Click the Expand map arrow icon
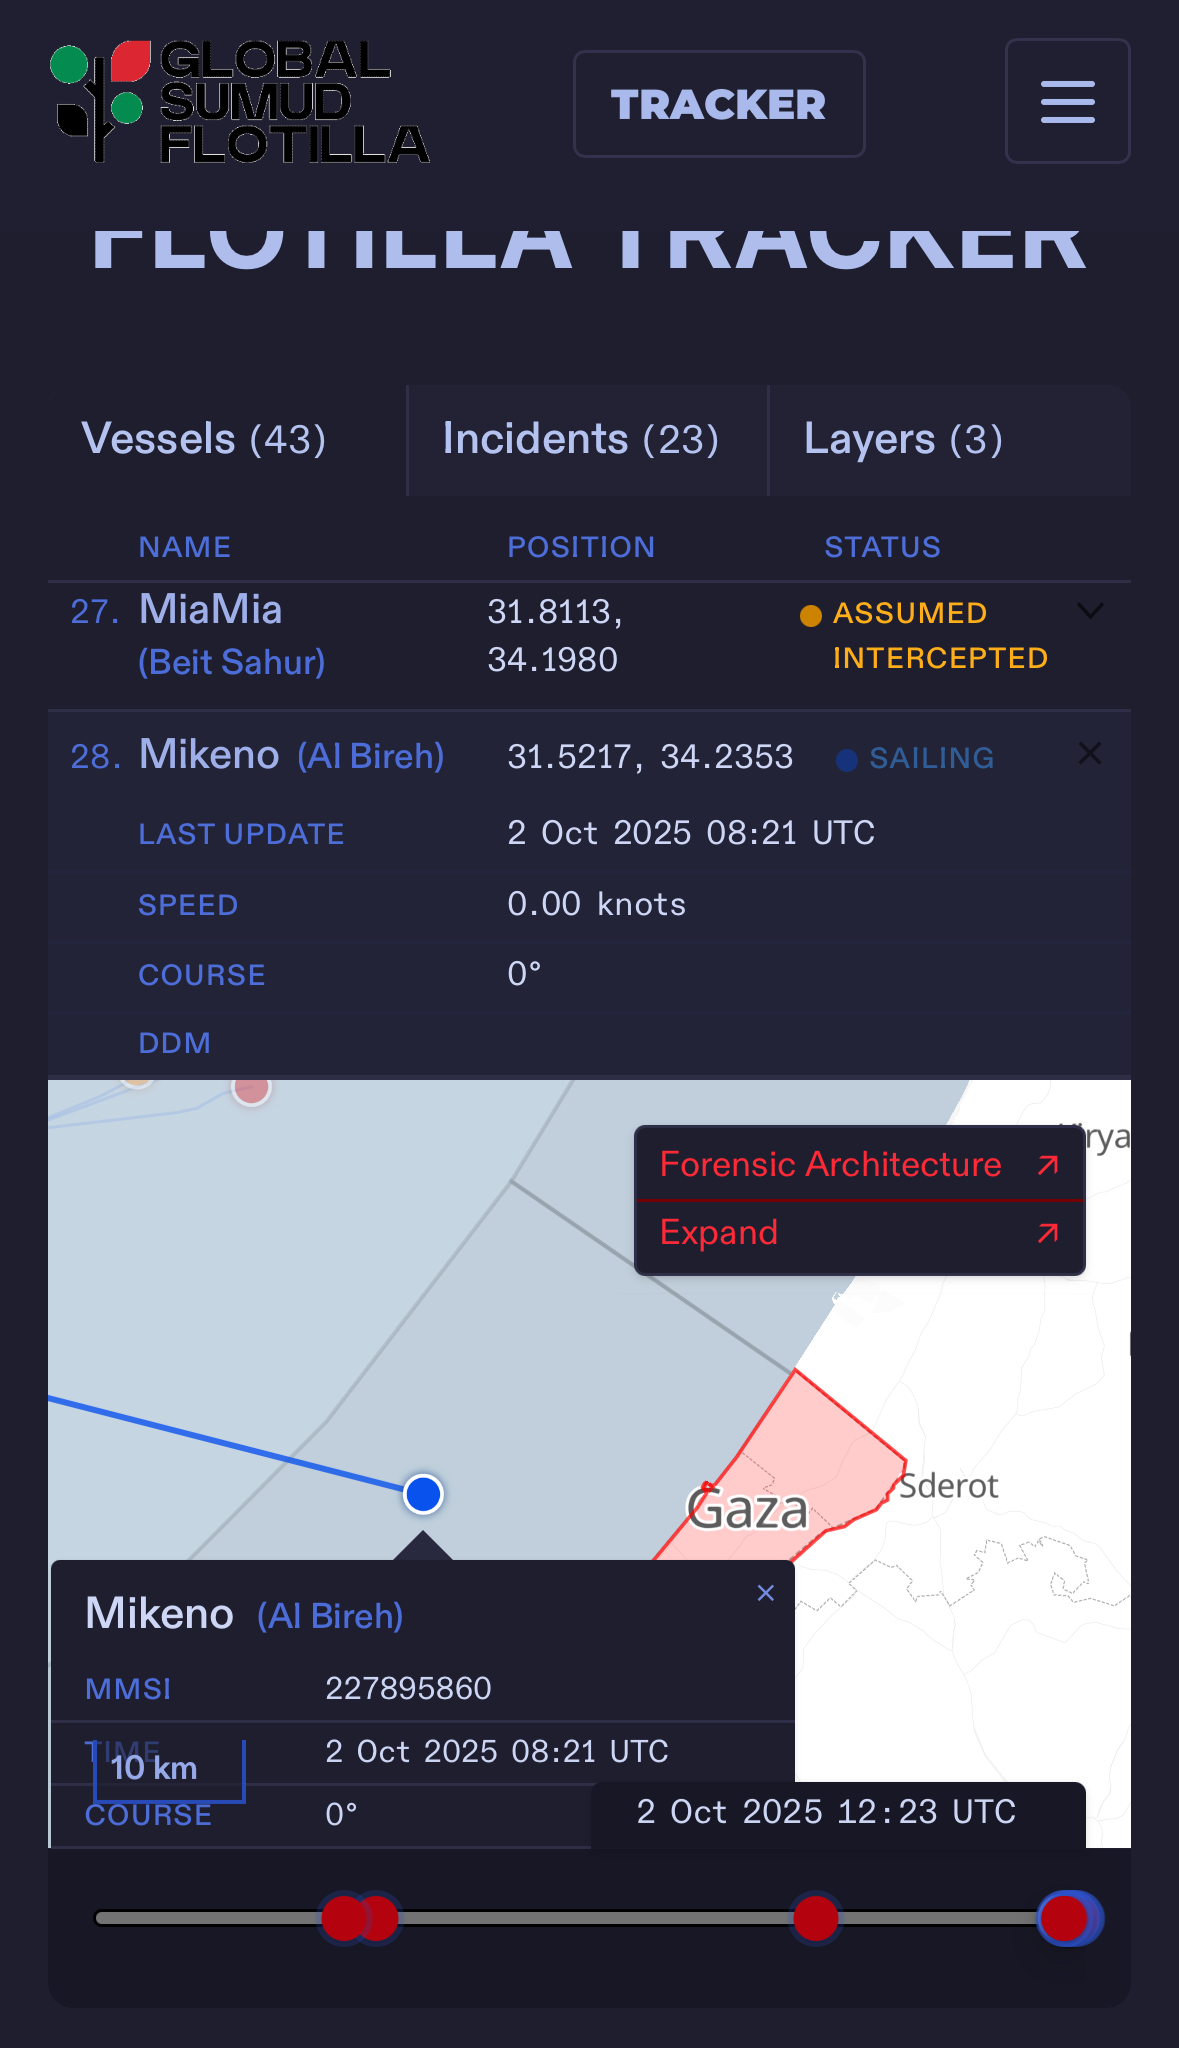The image size is (1179, 2048). pos(1048,1233)
